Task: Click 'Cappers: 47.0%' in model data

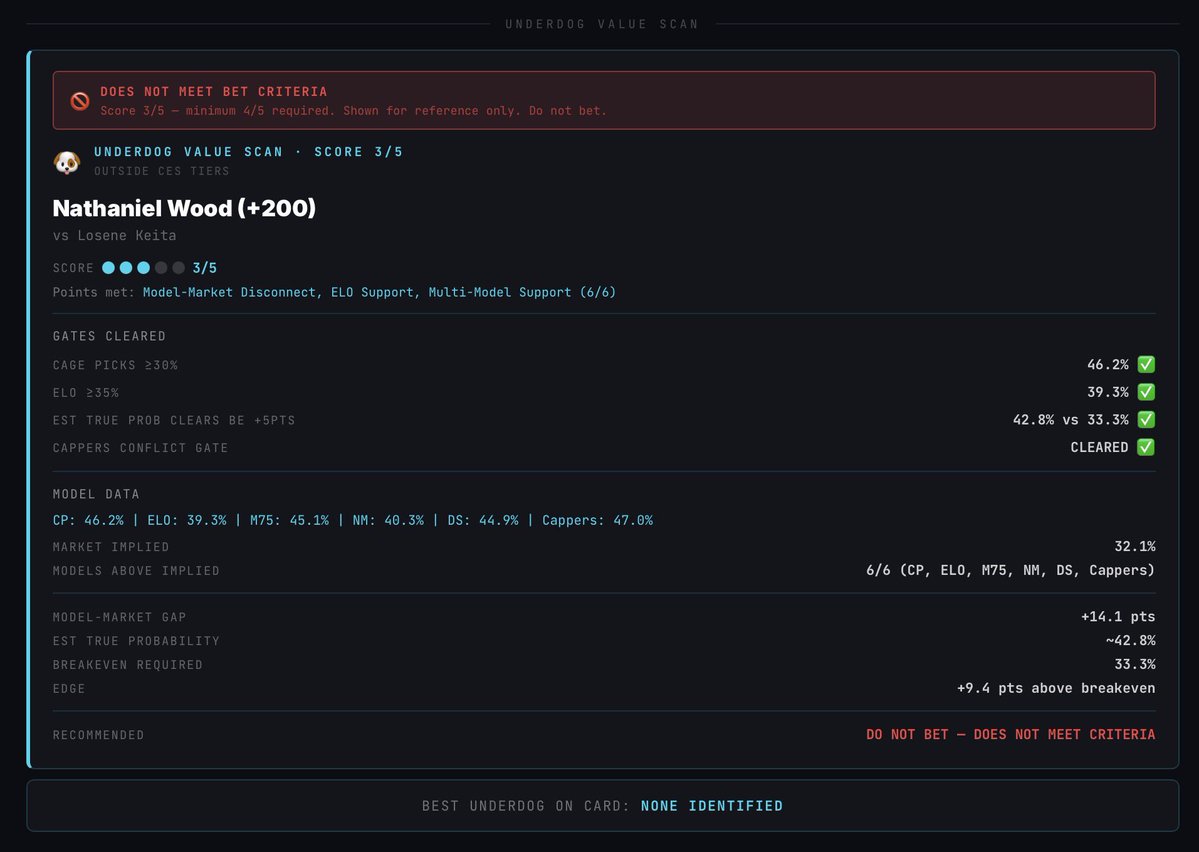Action: (597, 520)
